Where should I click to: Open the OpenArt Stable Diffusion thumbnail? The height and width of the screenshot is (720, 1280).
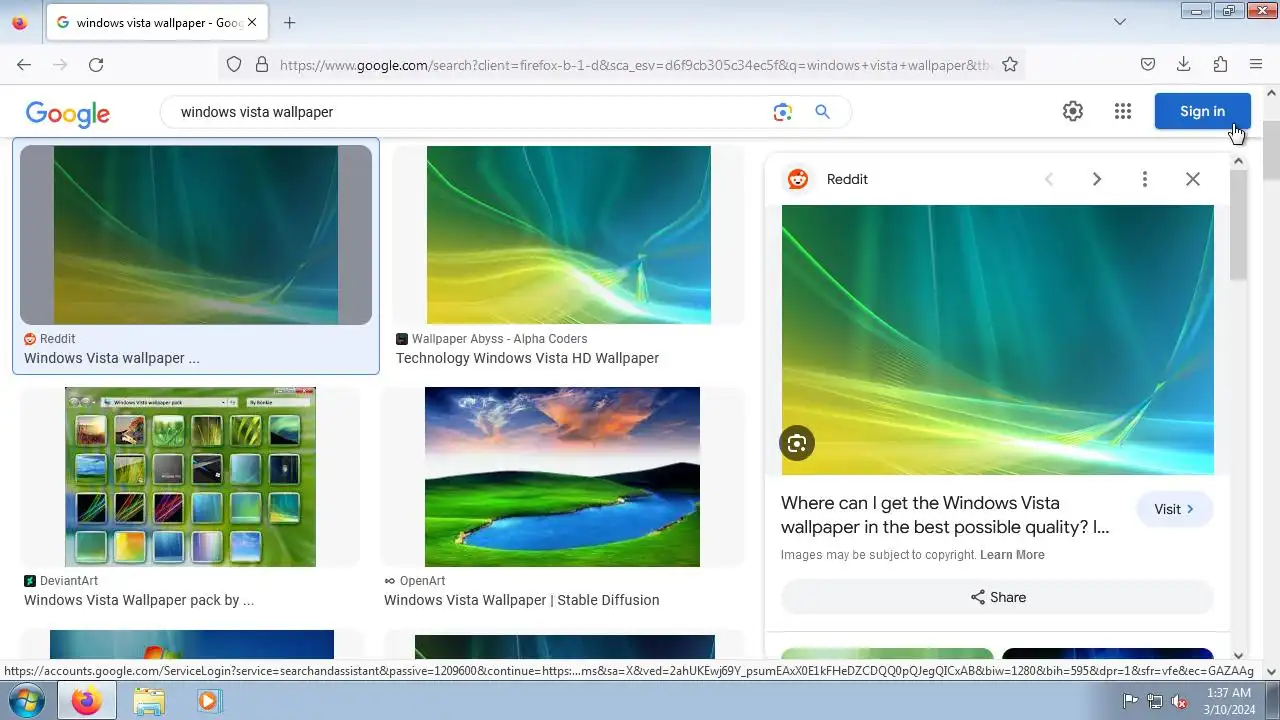pos(562,477)
